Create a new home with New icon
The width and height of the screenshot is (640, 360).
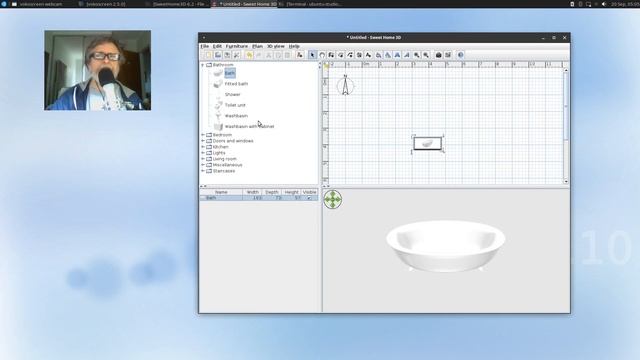209,55
